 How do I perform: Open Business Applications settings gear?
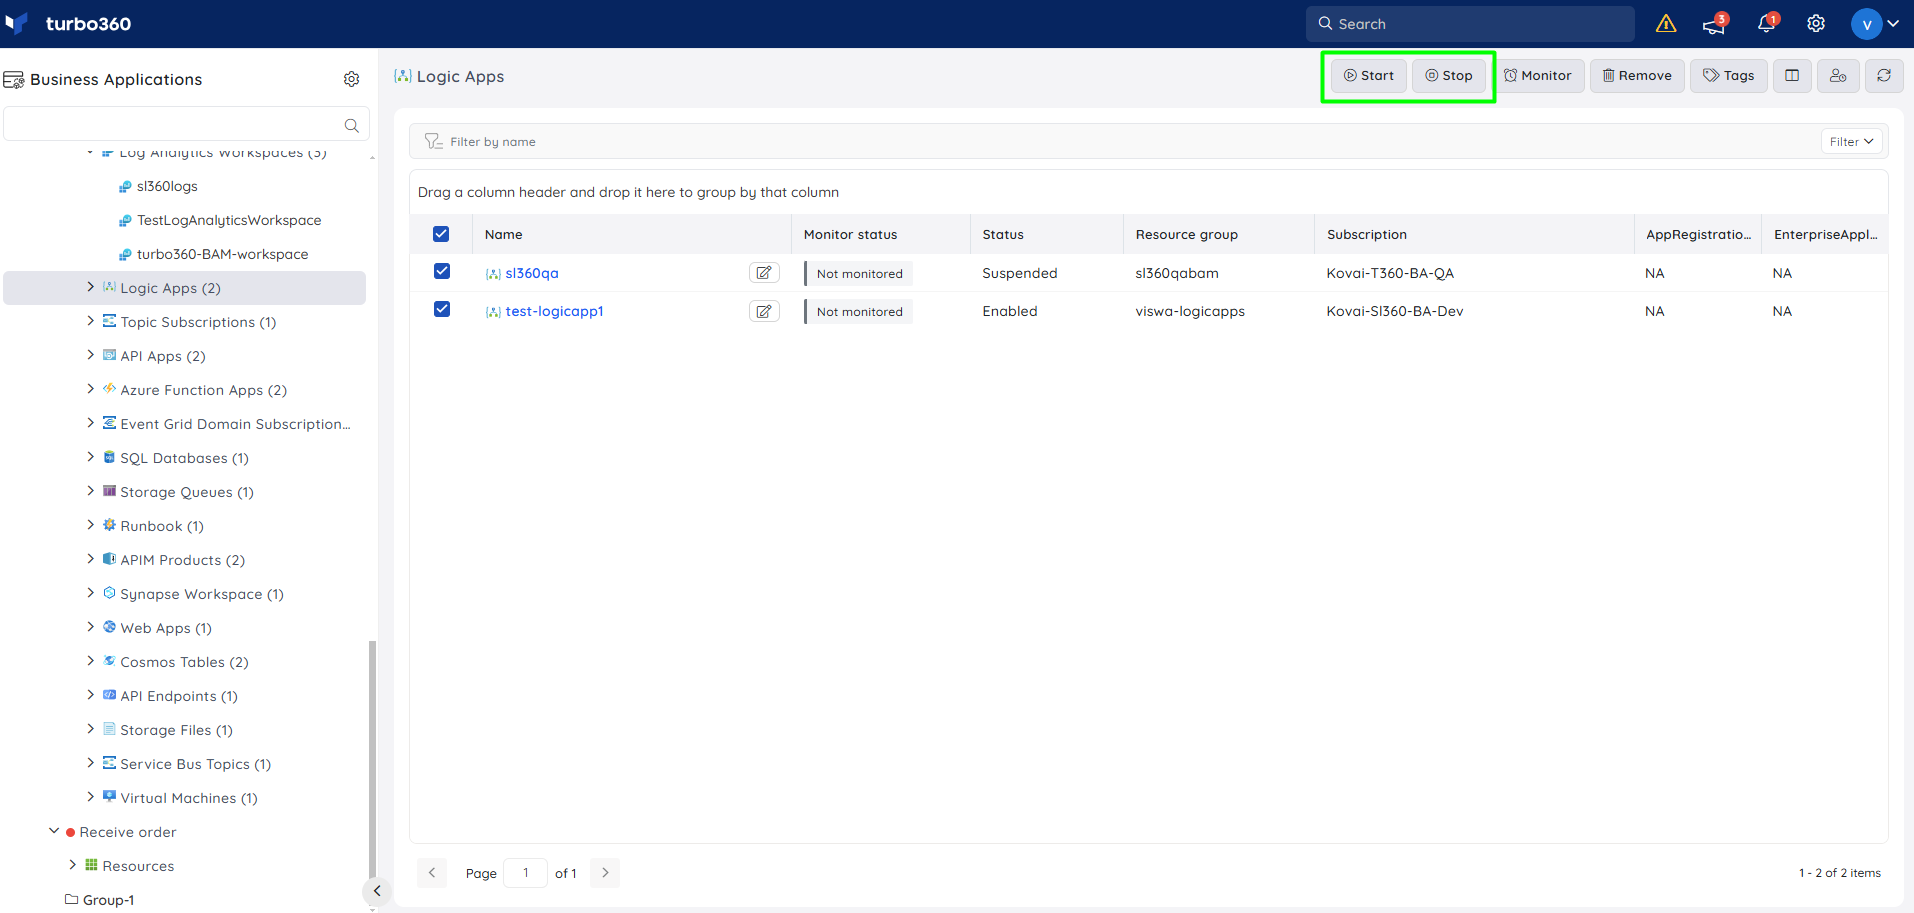pos(352,79)
